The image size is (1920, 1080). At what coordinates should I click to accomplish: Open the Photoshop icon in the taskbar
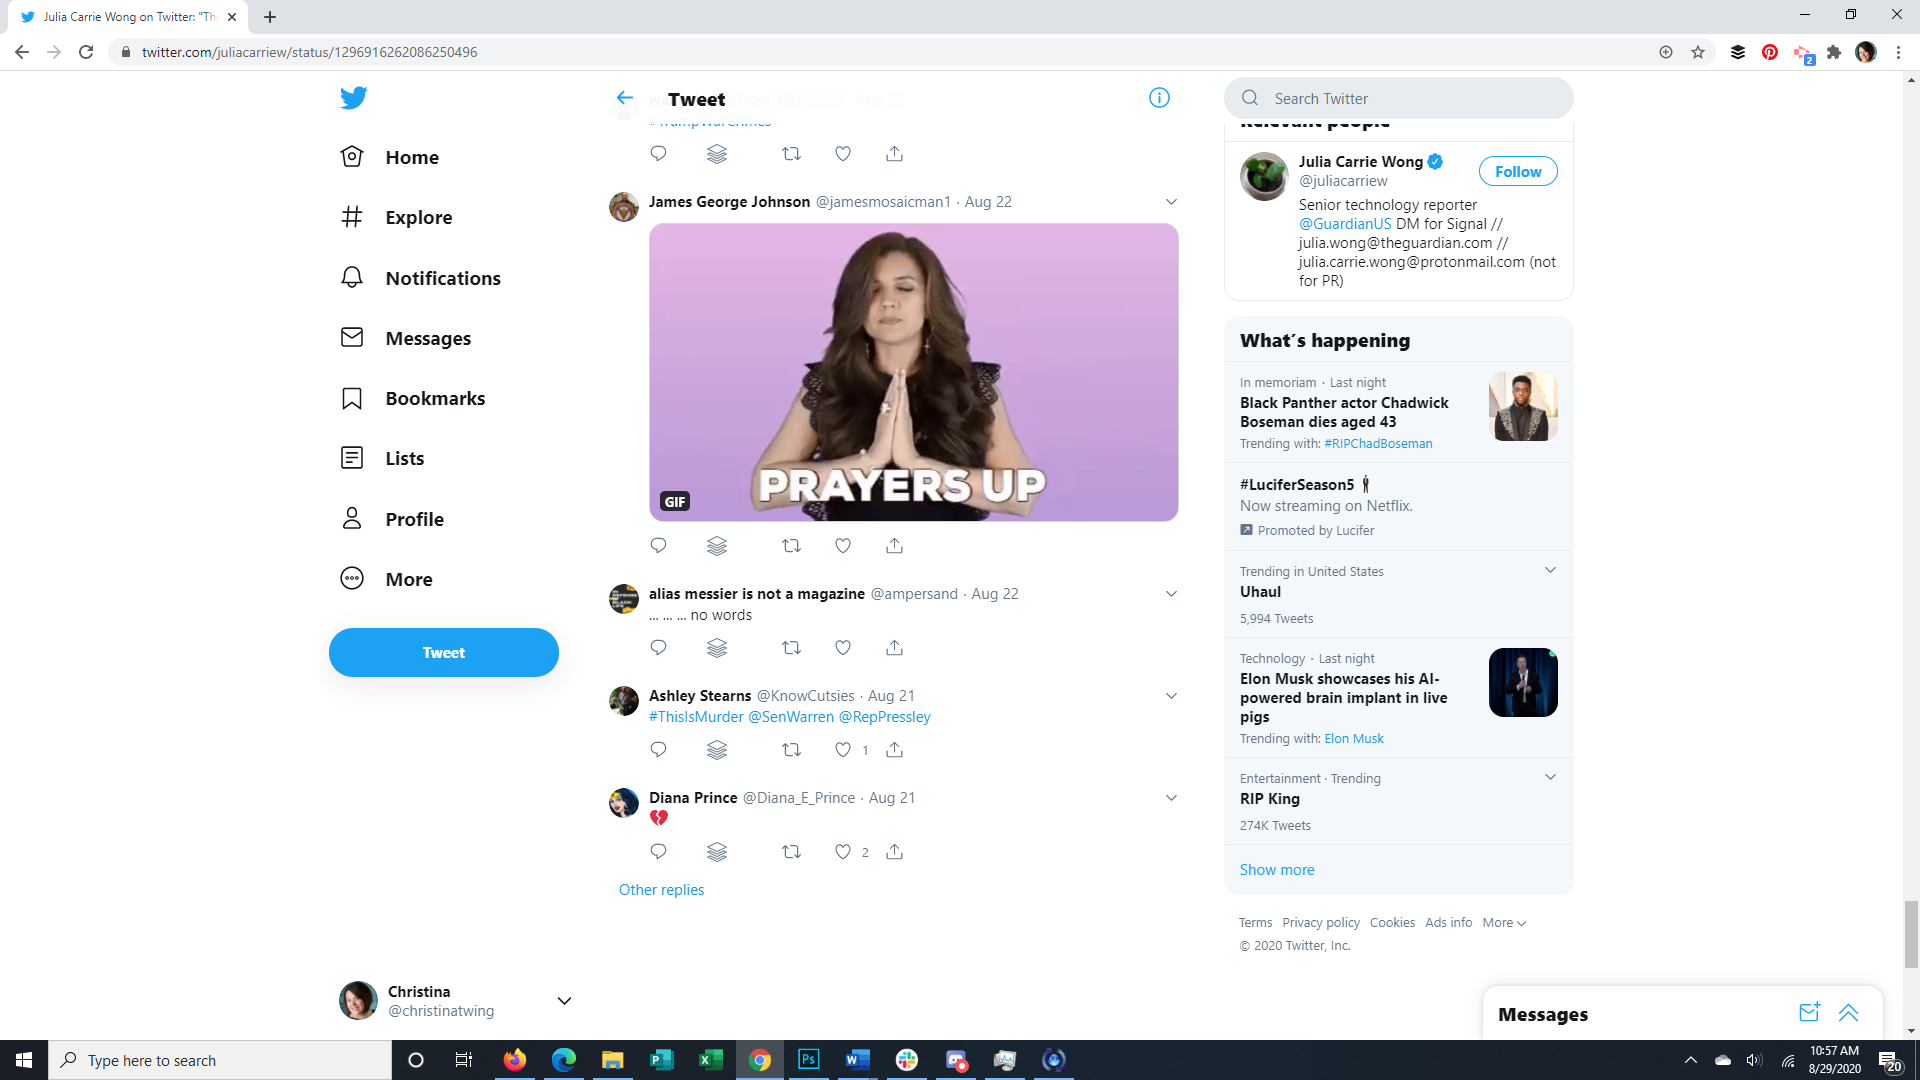click(809, 1060)
